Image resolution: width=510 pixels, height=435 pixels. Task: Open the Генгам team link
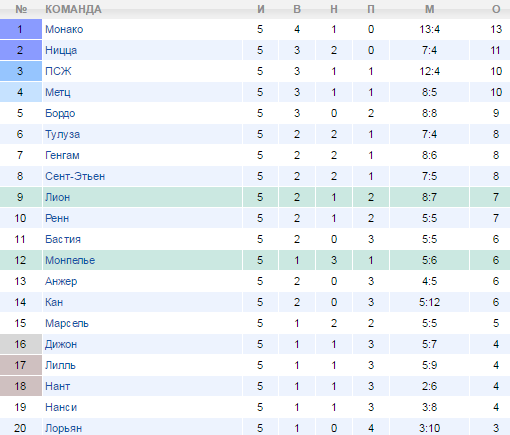(62, 155)
